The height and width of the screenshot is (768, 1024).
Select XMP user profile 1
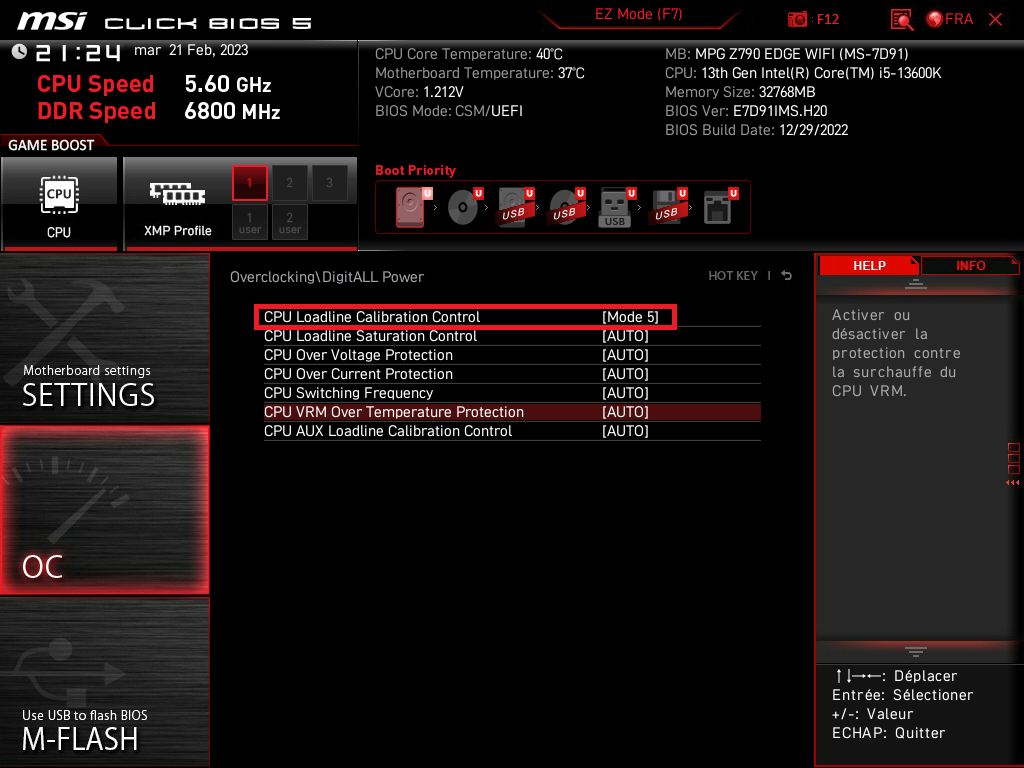click(x=249, y=222)
